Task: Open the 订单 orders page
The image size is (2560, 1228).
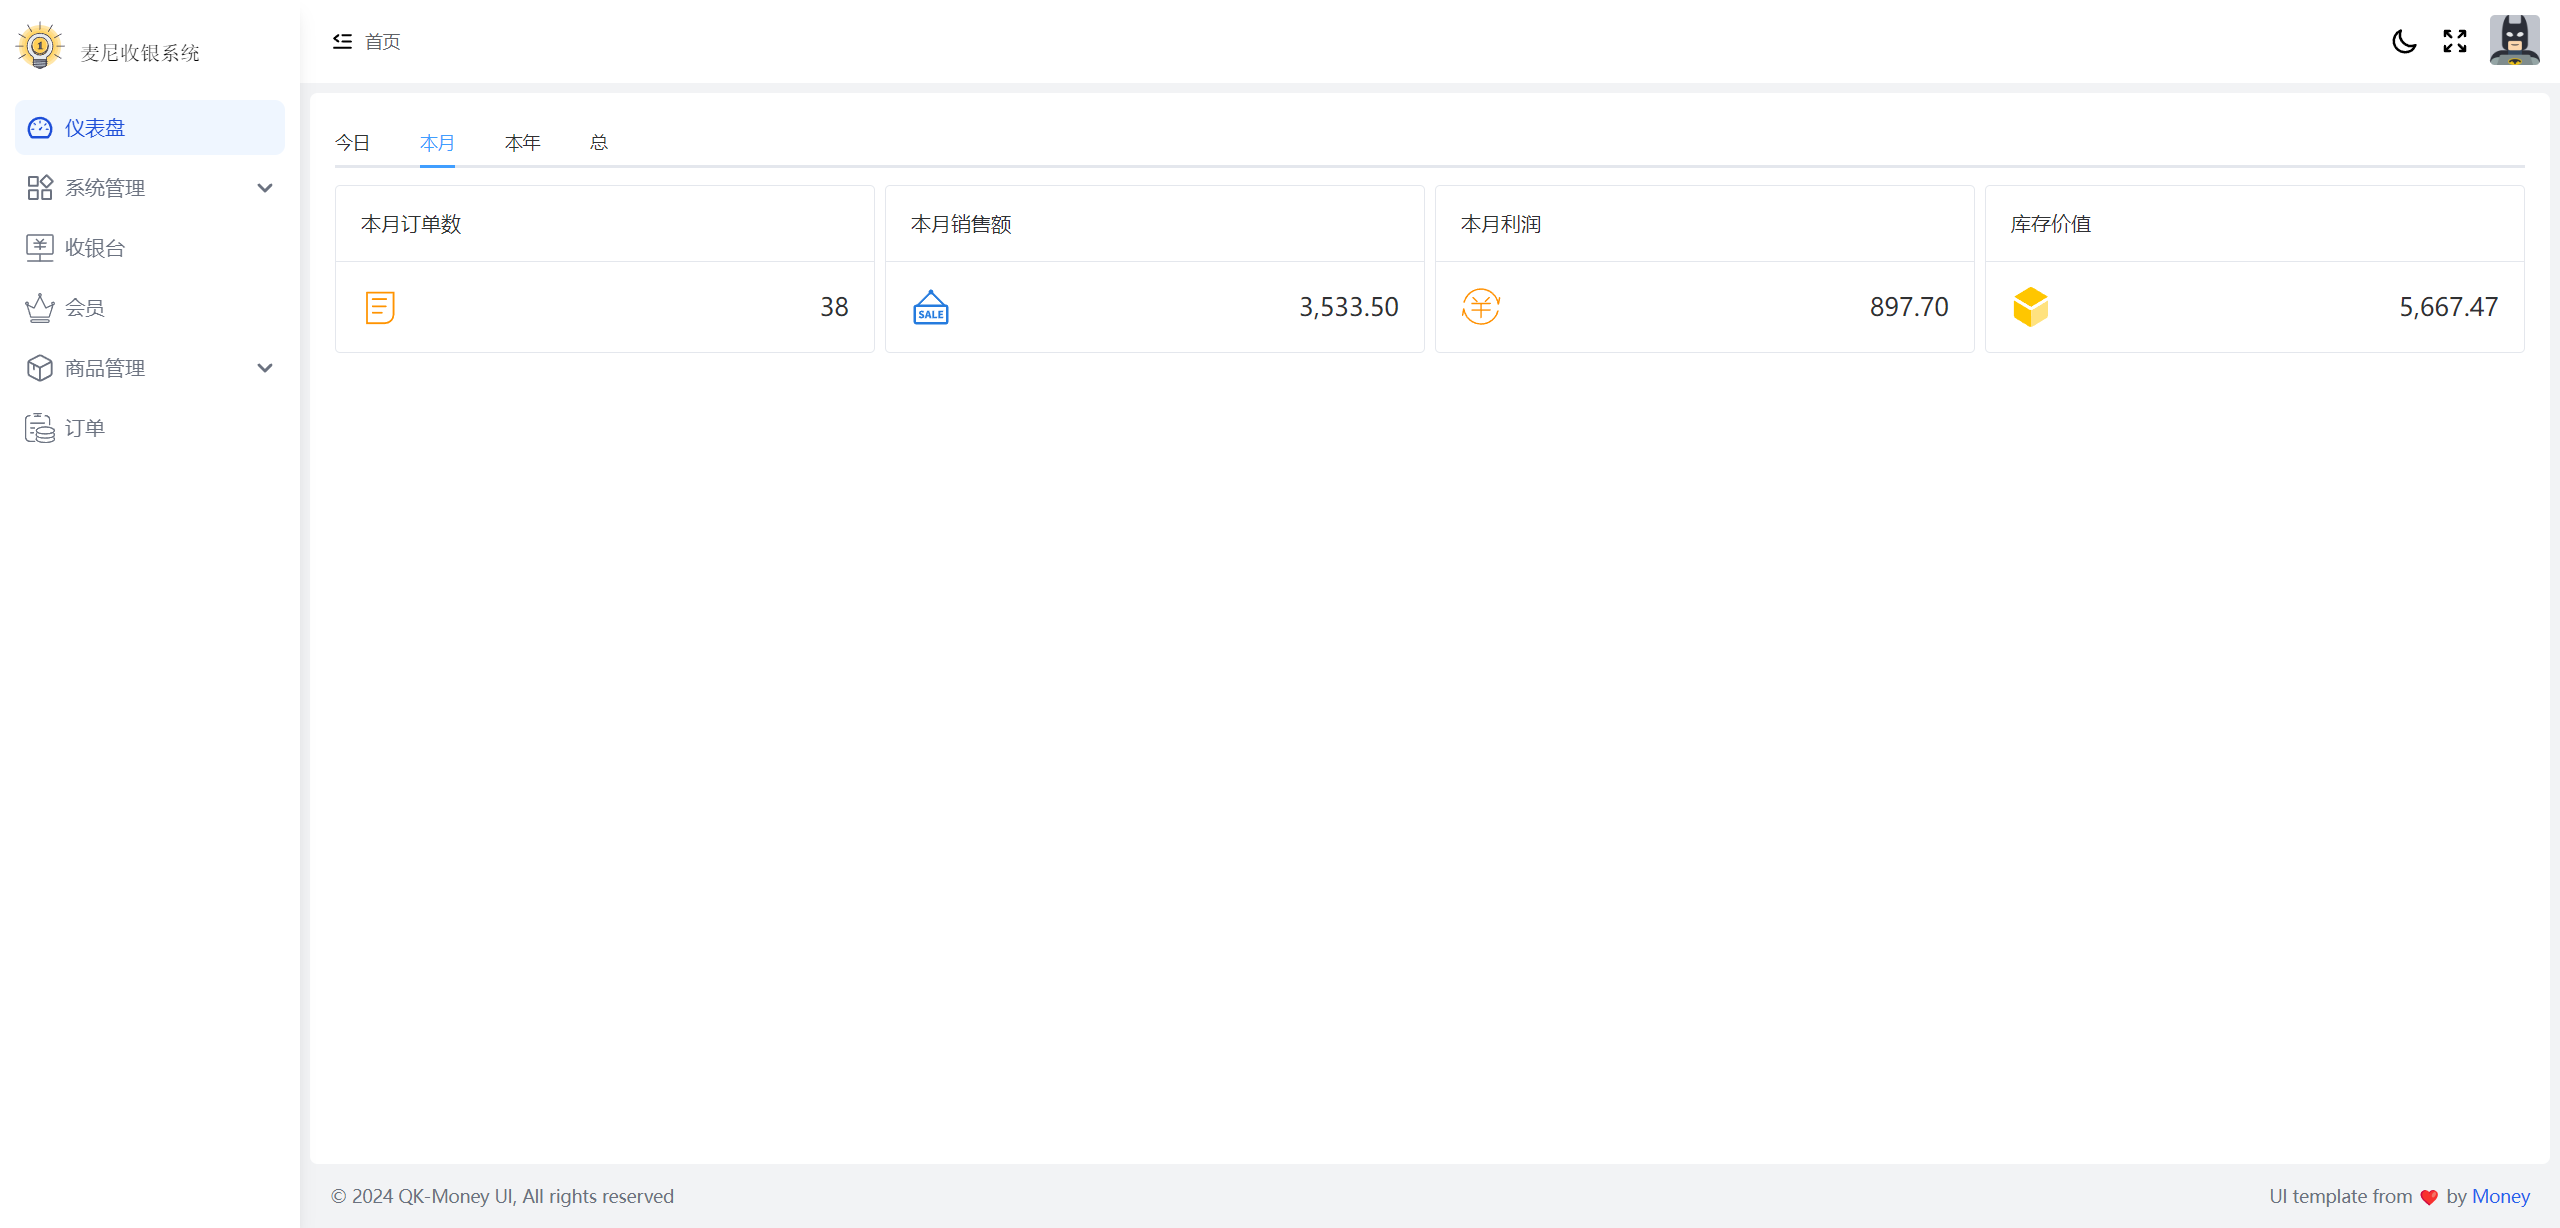Action: click(x=85, y=428)
